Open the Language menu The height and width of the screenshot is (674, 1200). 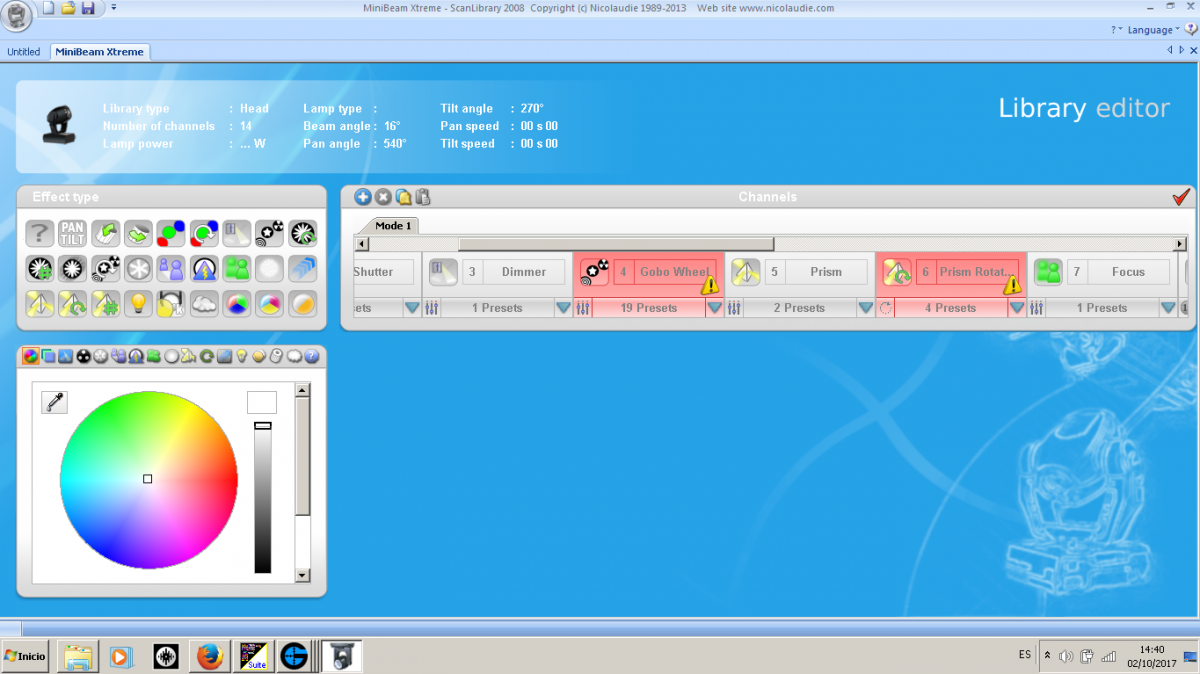click(x=1149, y=30)
